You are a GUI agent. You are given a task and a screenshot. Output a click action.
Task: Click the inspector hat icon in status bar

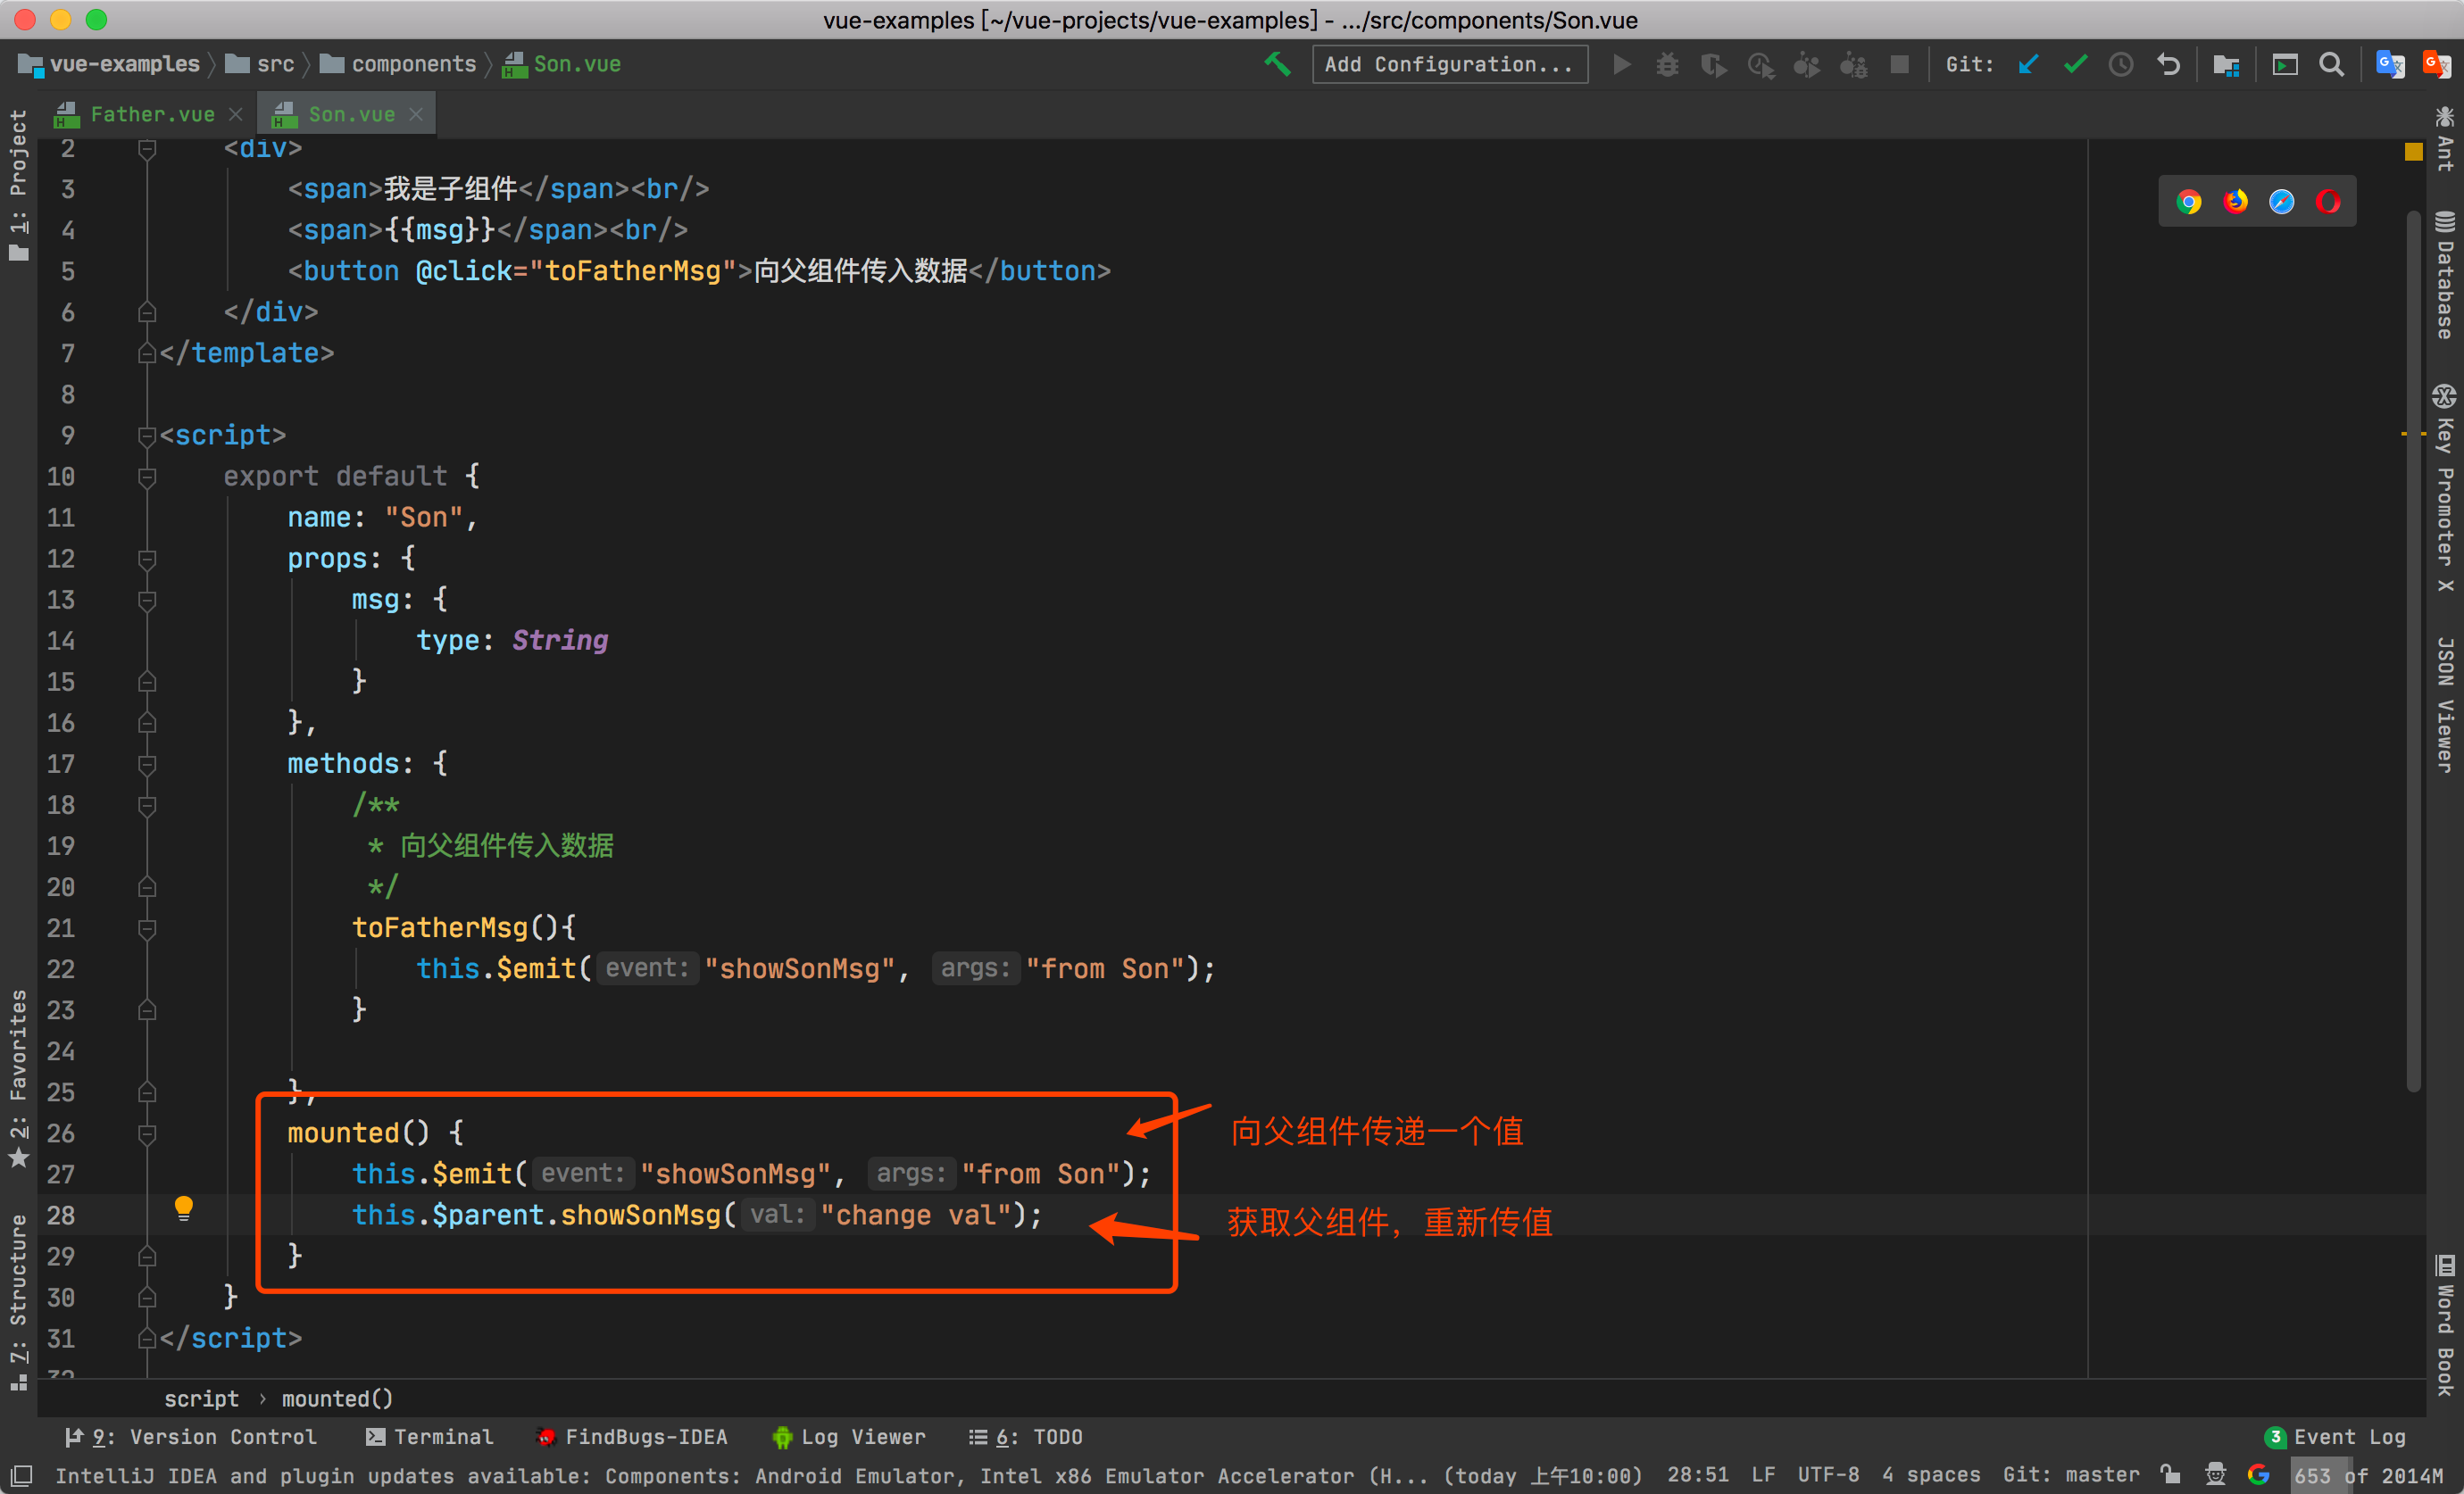(x=2215, y=1474)
